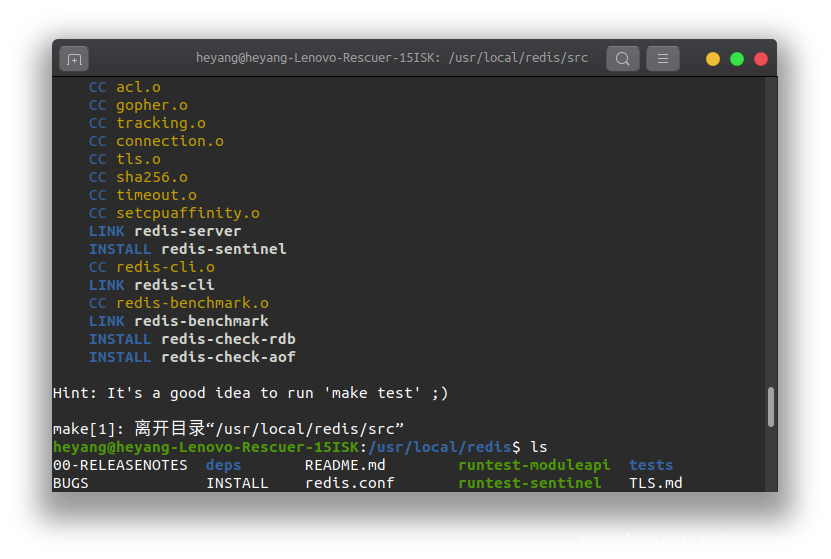Screen dimensions: 831x559
Task: Select 'redis.conf' in the listing
Action: 350,483
